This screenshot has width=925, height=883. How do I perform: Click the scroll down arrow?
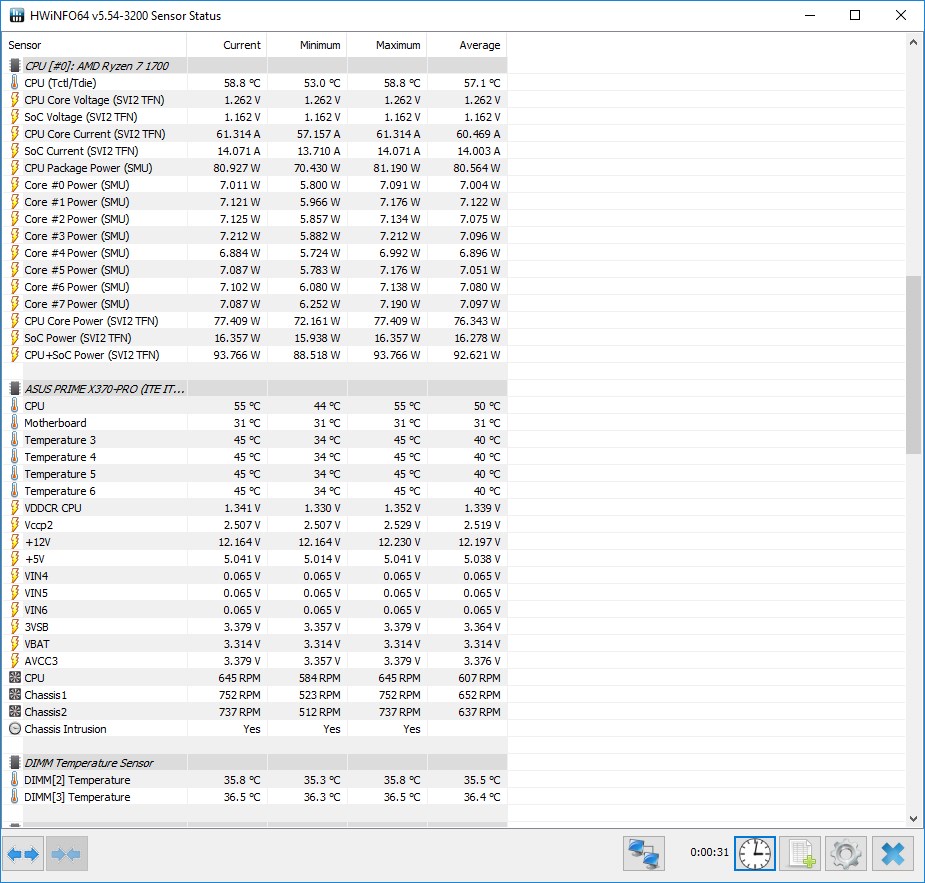point(913,819)
